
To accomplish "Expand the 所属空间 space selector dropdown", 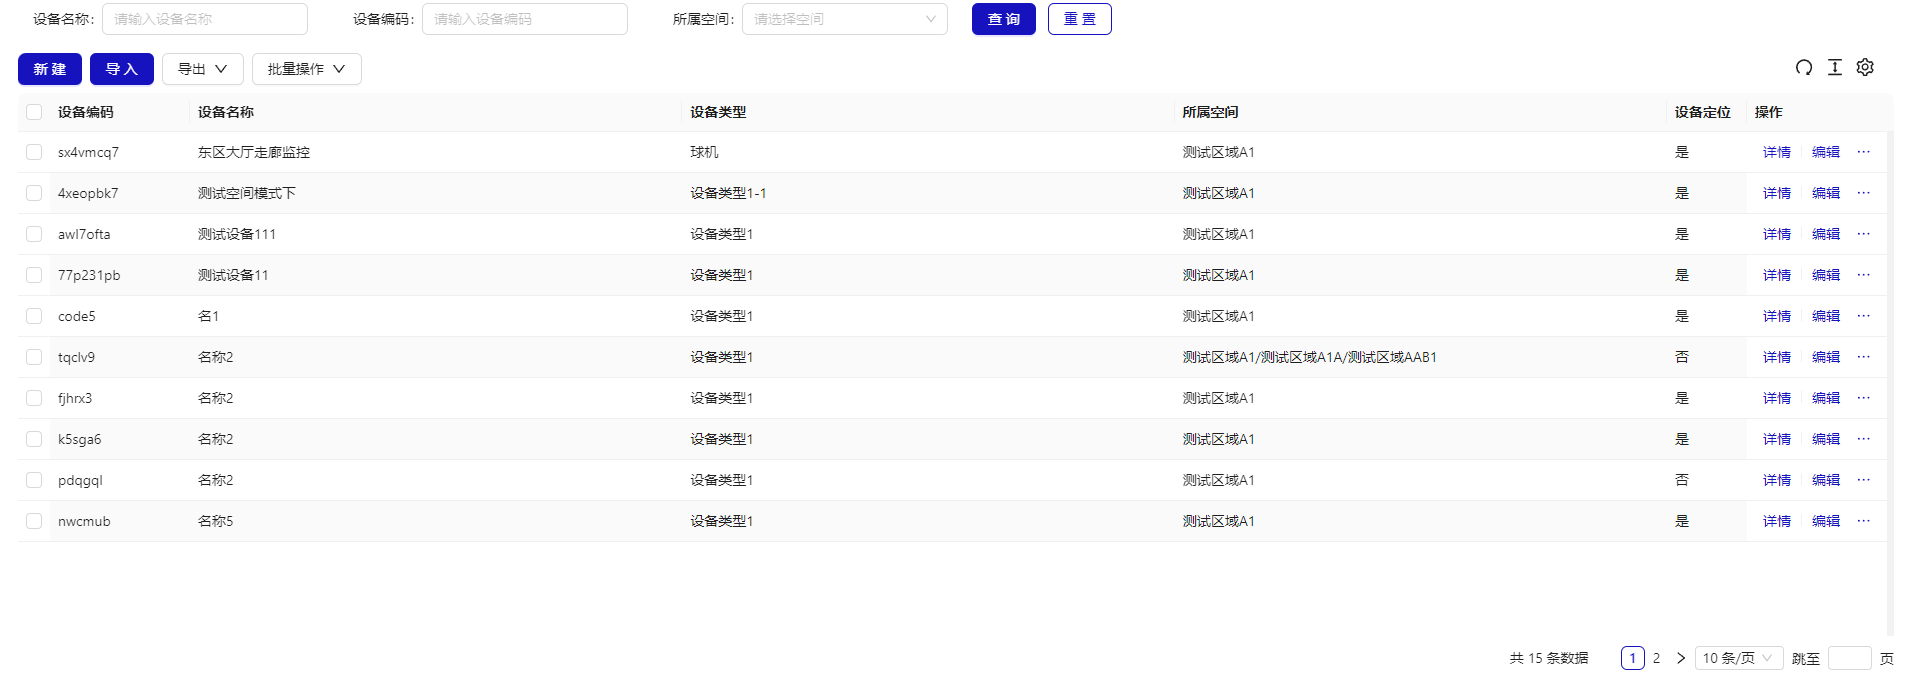I will pyautogui.click(x=844, y=19).
